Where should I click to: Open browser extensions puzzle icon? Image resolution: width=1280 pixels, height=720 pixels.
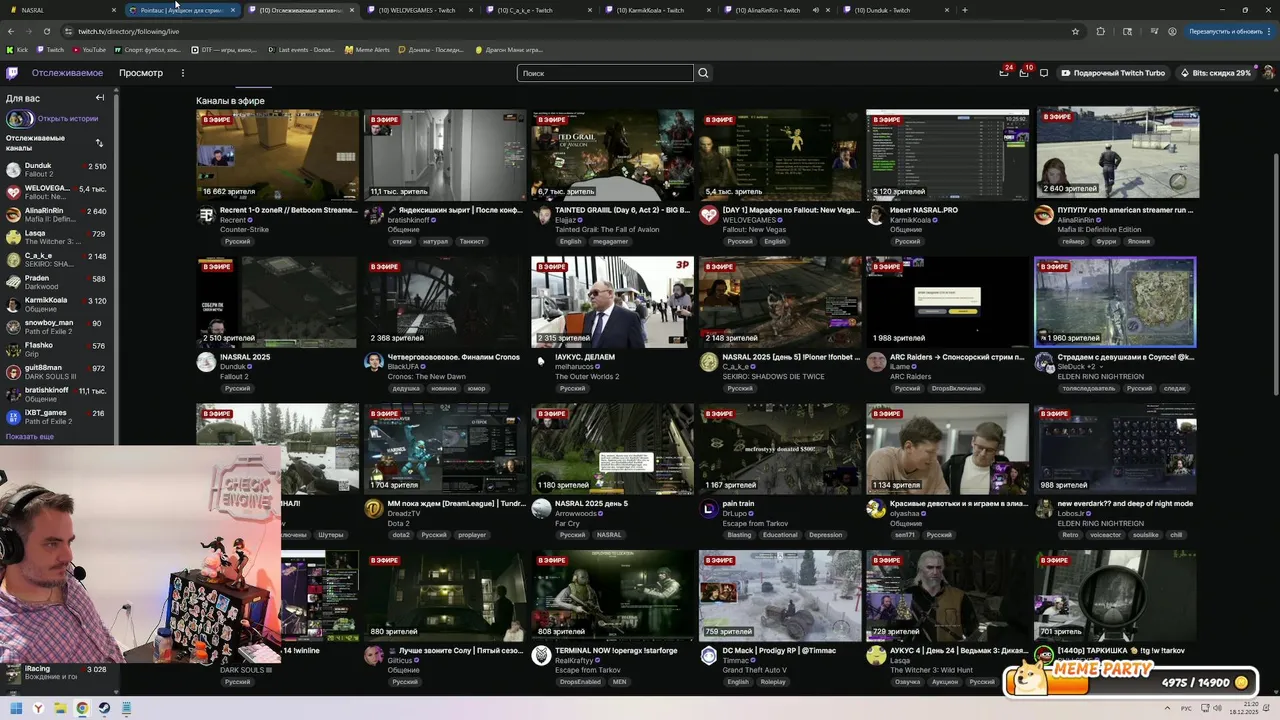[1101, 31]
